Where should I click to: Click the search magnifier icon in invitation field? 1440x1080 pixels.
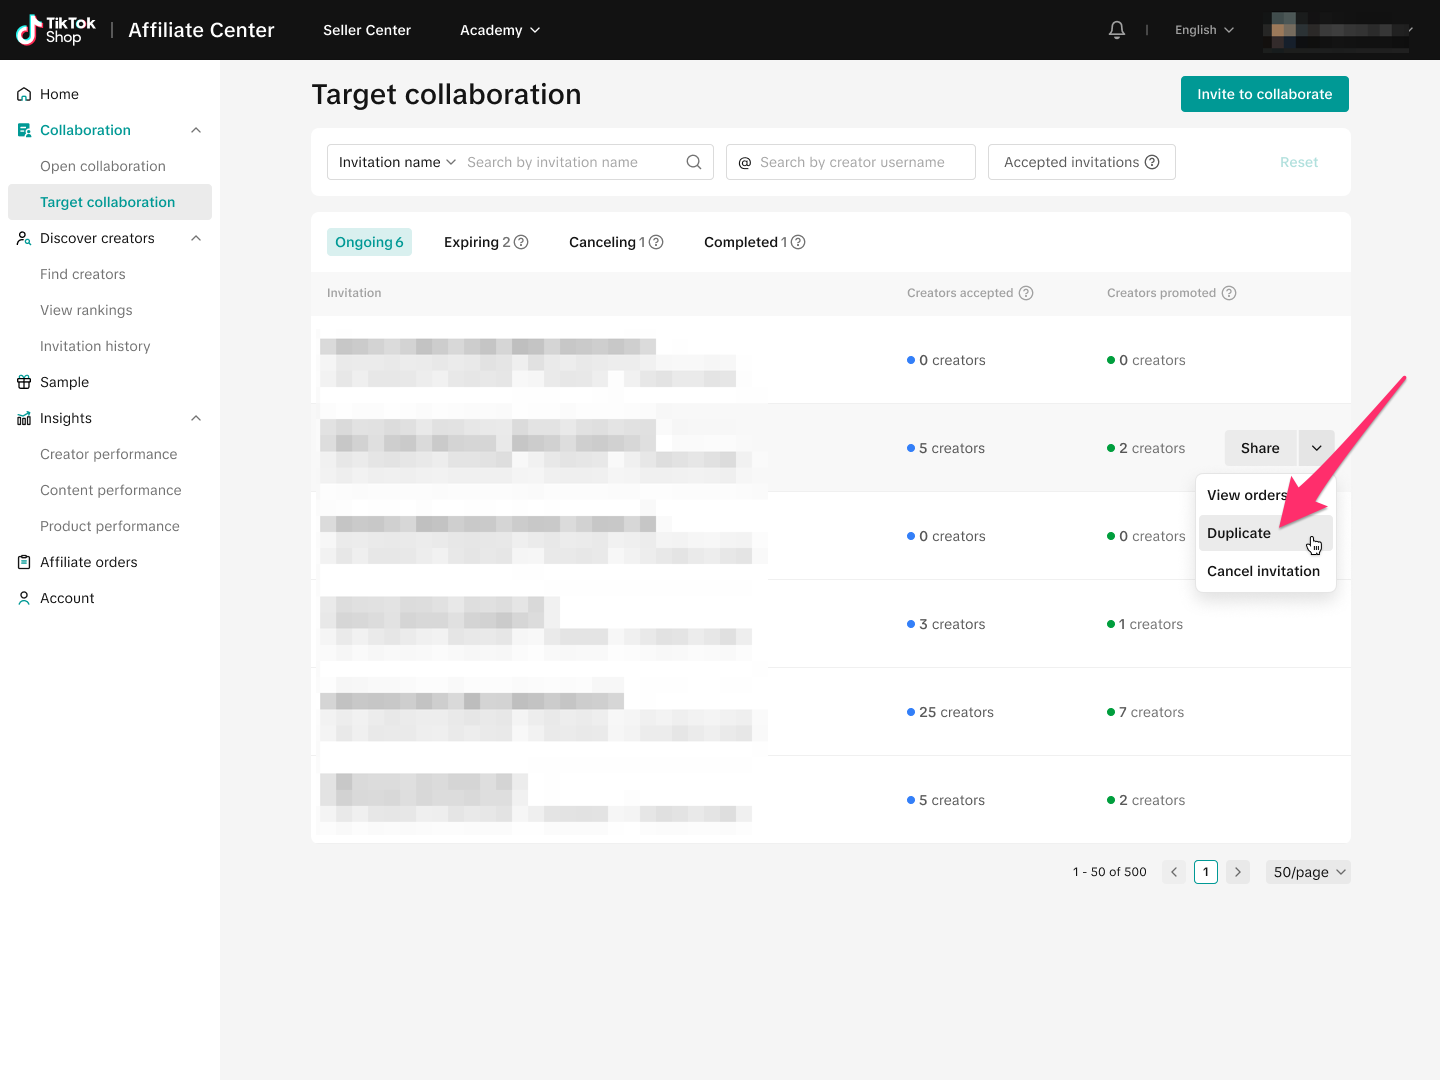(694, 162)
